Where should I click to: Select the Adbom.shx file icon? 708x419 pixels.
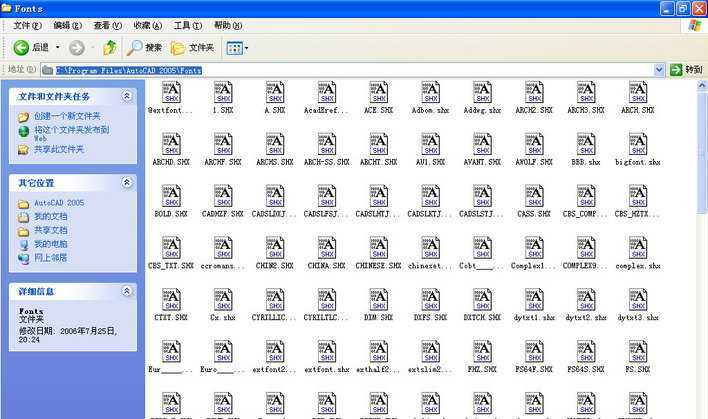[x=431, y=92]
